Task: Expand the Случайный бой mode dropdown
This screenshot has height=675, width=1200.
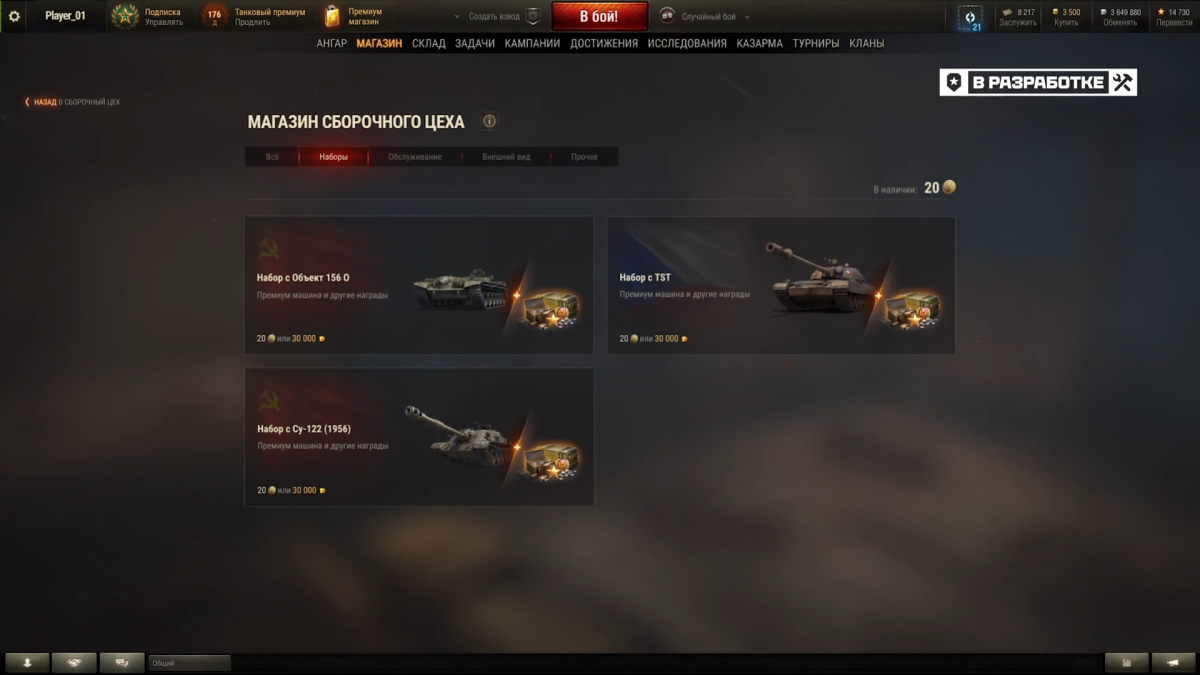Action: 746,17
